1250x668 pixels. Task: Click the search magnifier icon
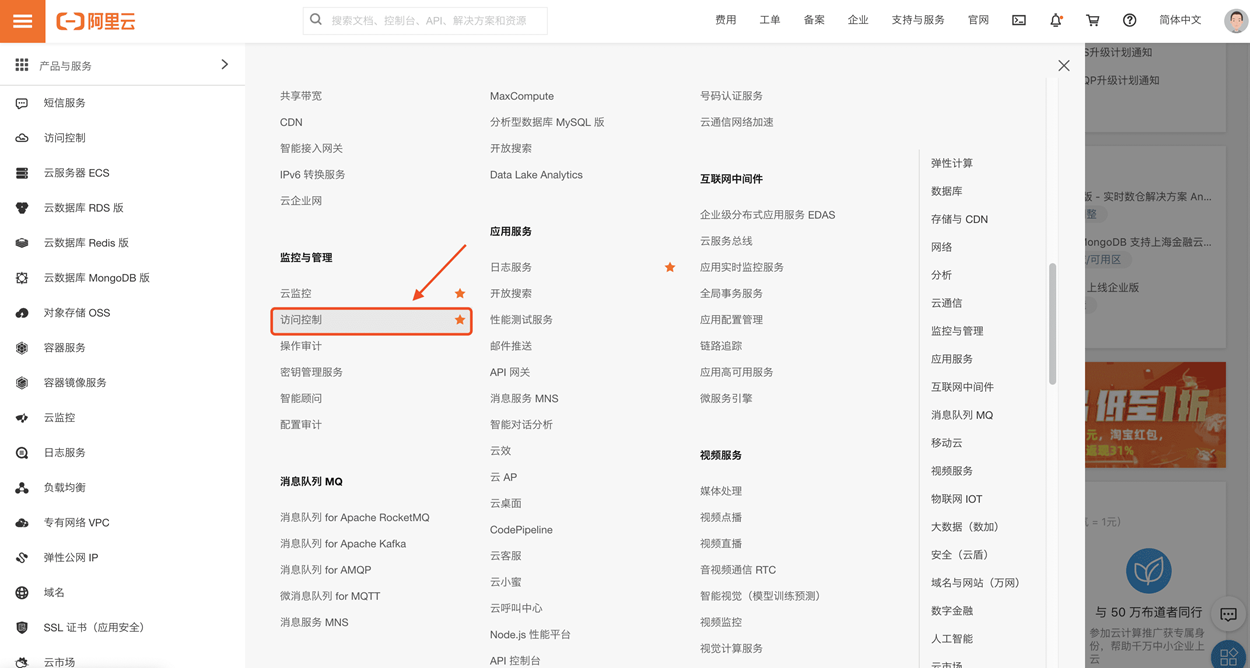click(x=316, y=20)
